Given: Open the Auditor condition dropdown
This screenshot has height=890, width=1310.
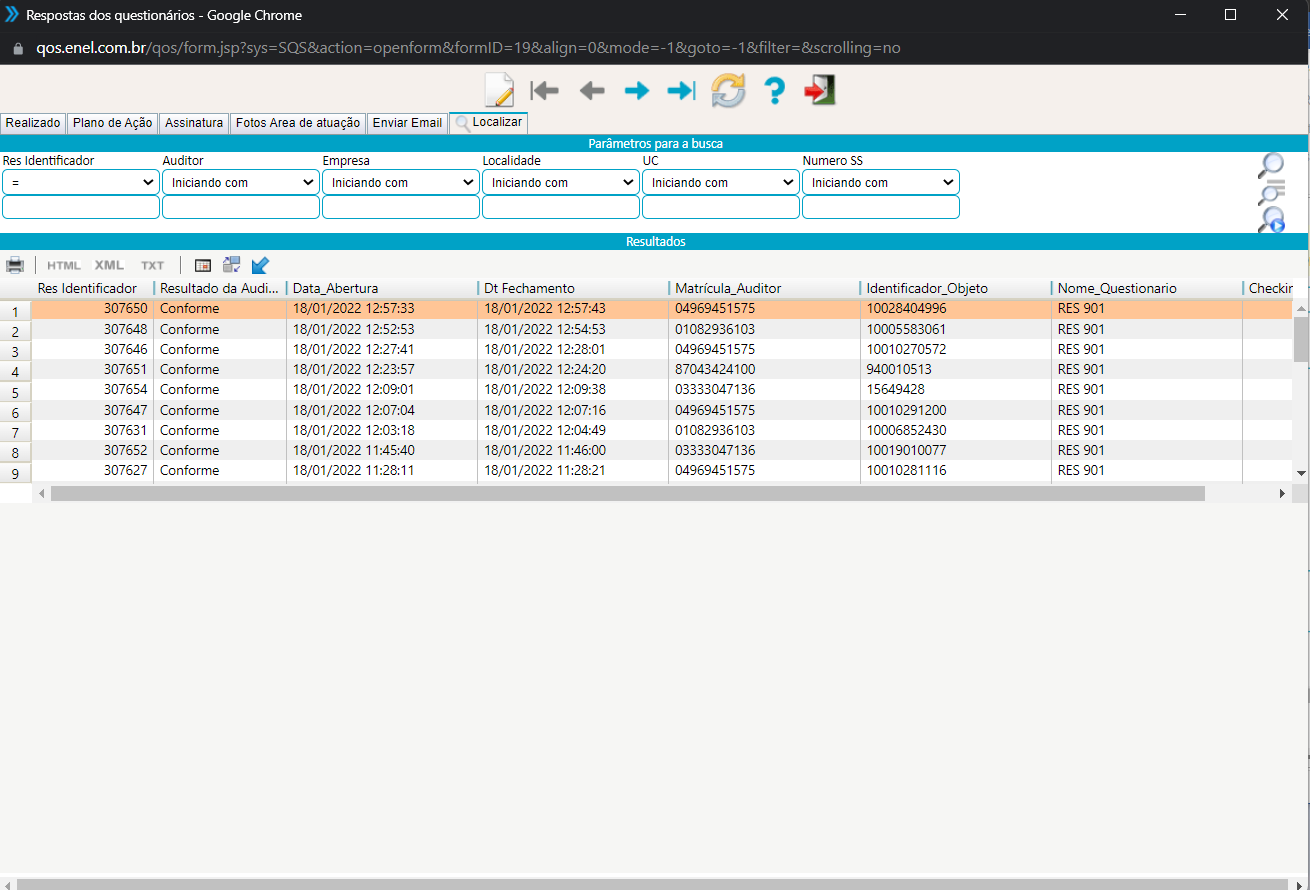Looking at the screenshot, I should tap(240, 182).
